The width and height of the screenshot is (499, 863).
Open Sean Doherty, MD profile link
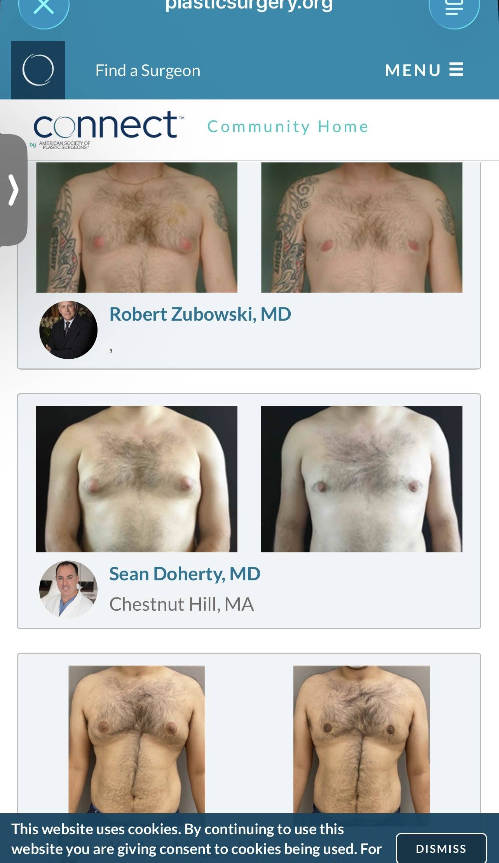[x=185, y=573]
